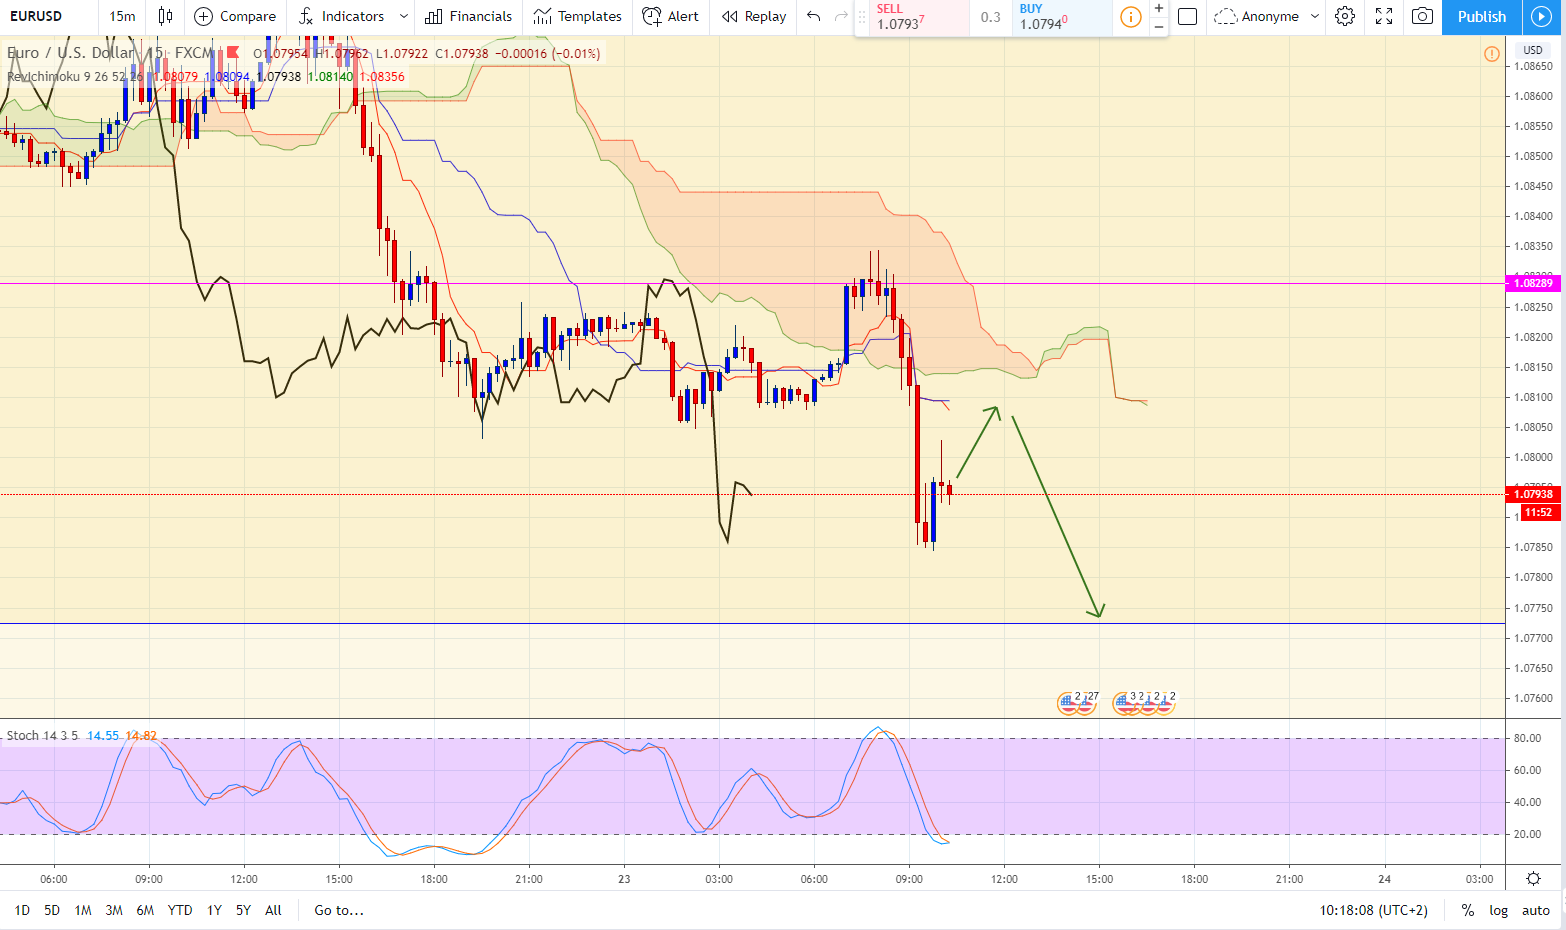
Task: Open the EURUSD symbol search
Action: click(x=36, y=16)
